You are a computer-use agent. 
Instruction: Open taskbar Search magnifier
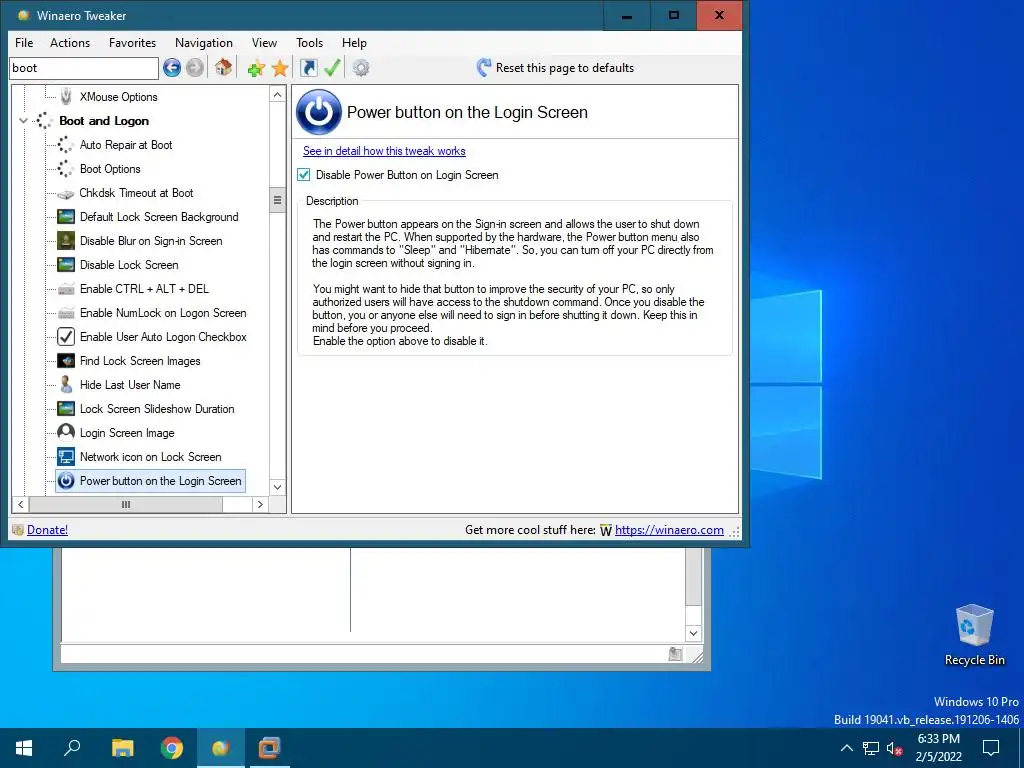click(72, 748)
